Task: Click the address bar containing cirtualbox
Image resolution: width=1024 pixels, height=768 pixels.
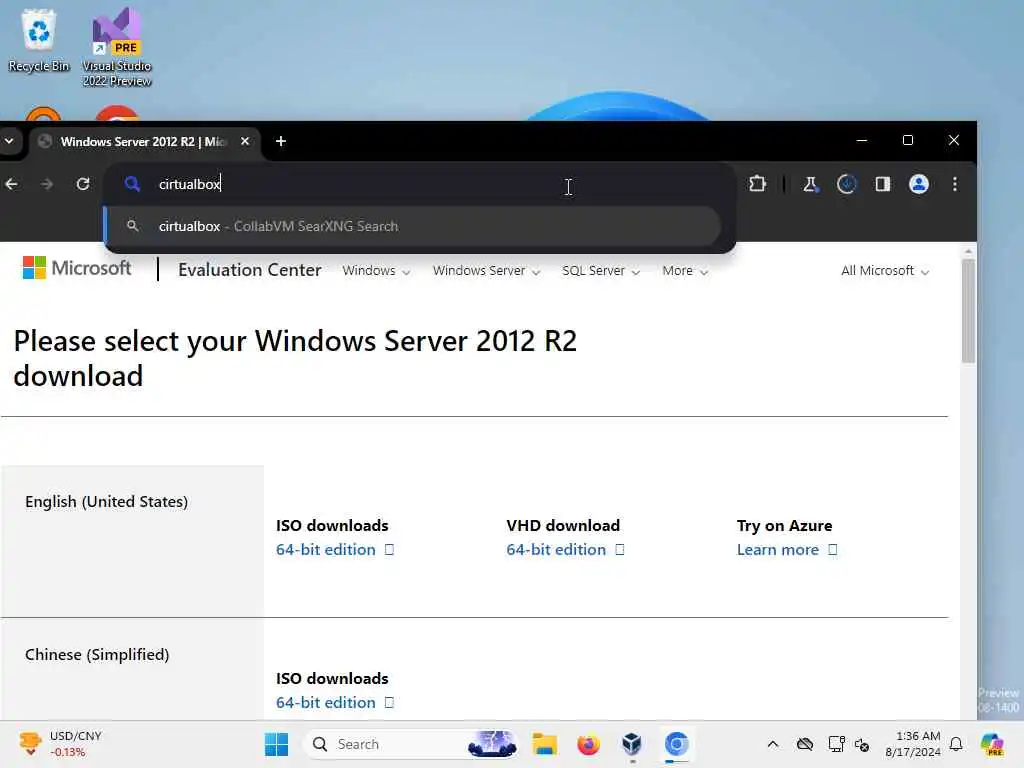Action: tap(418, 184)
